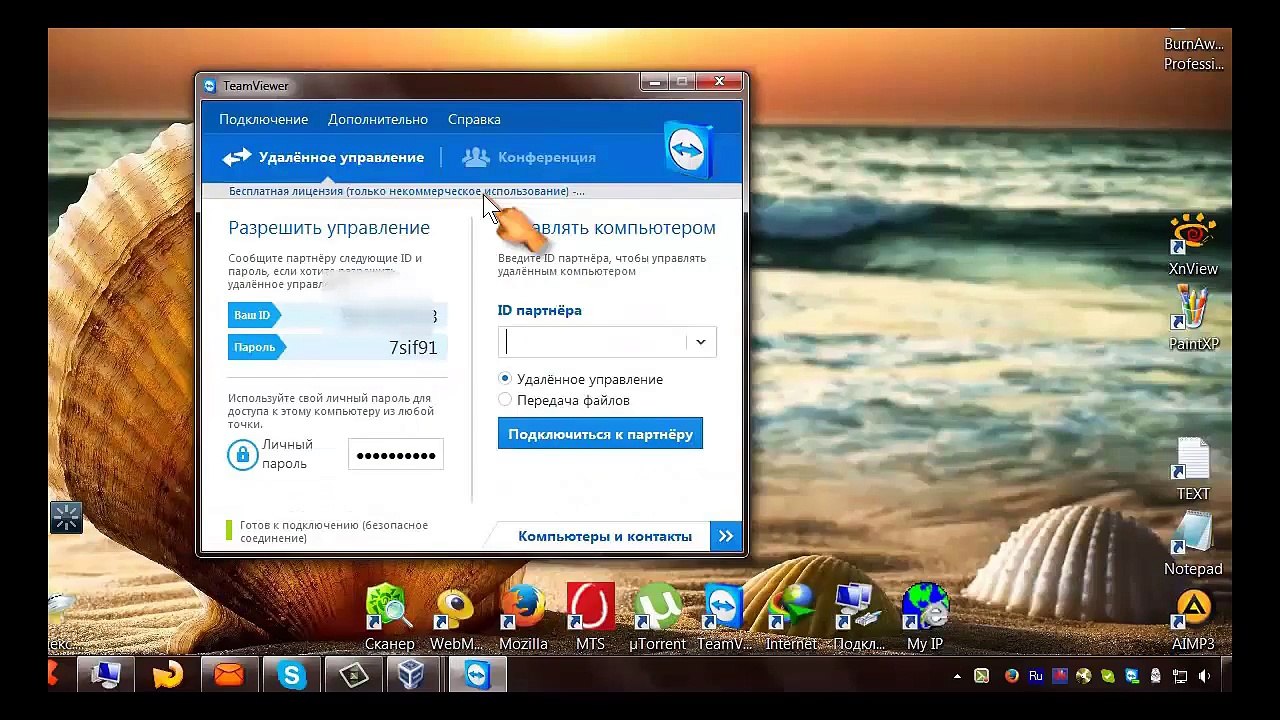Image resolution: width=1280 pixels, height=720 pixels.
Task: Open the network connection tray icon
Action: [1180, 677]
